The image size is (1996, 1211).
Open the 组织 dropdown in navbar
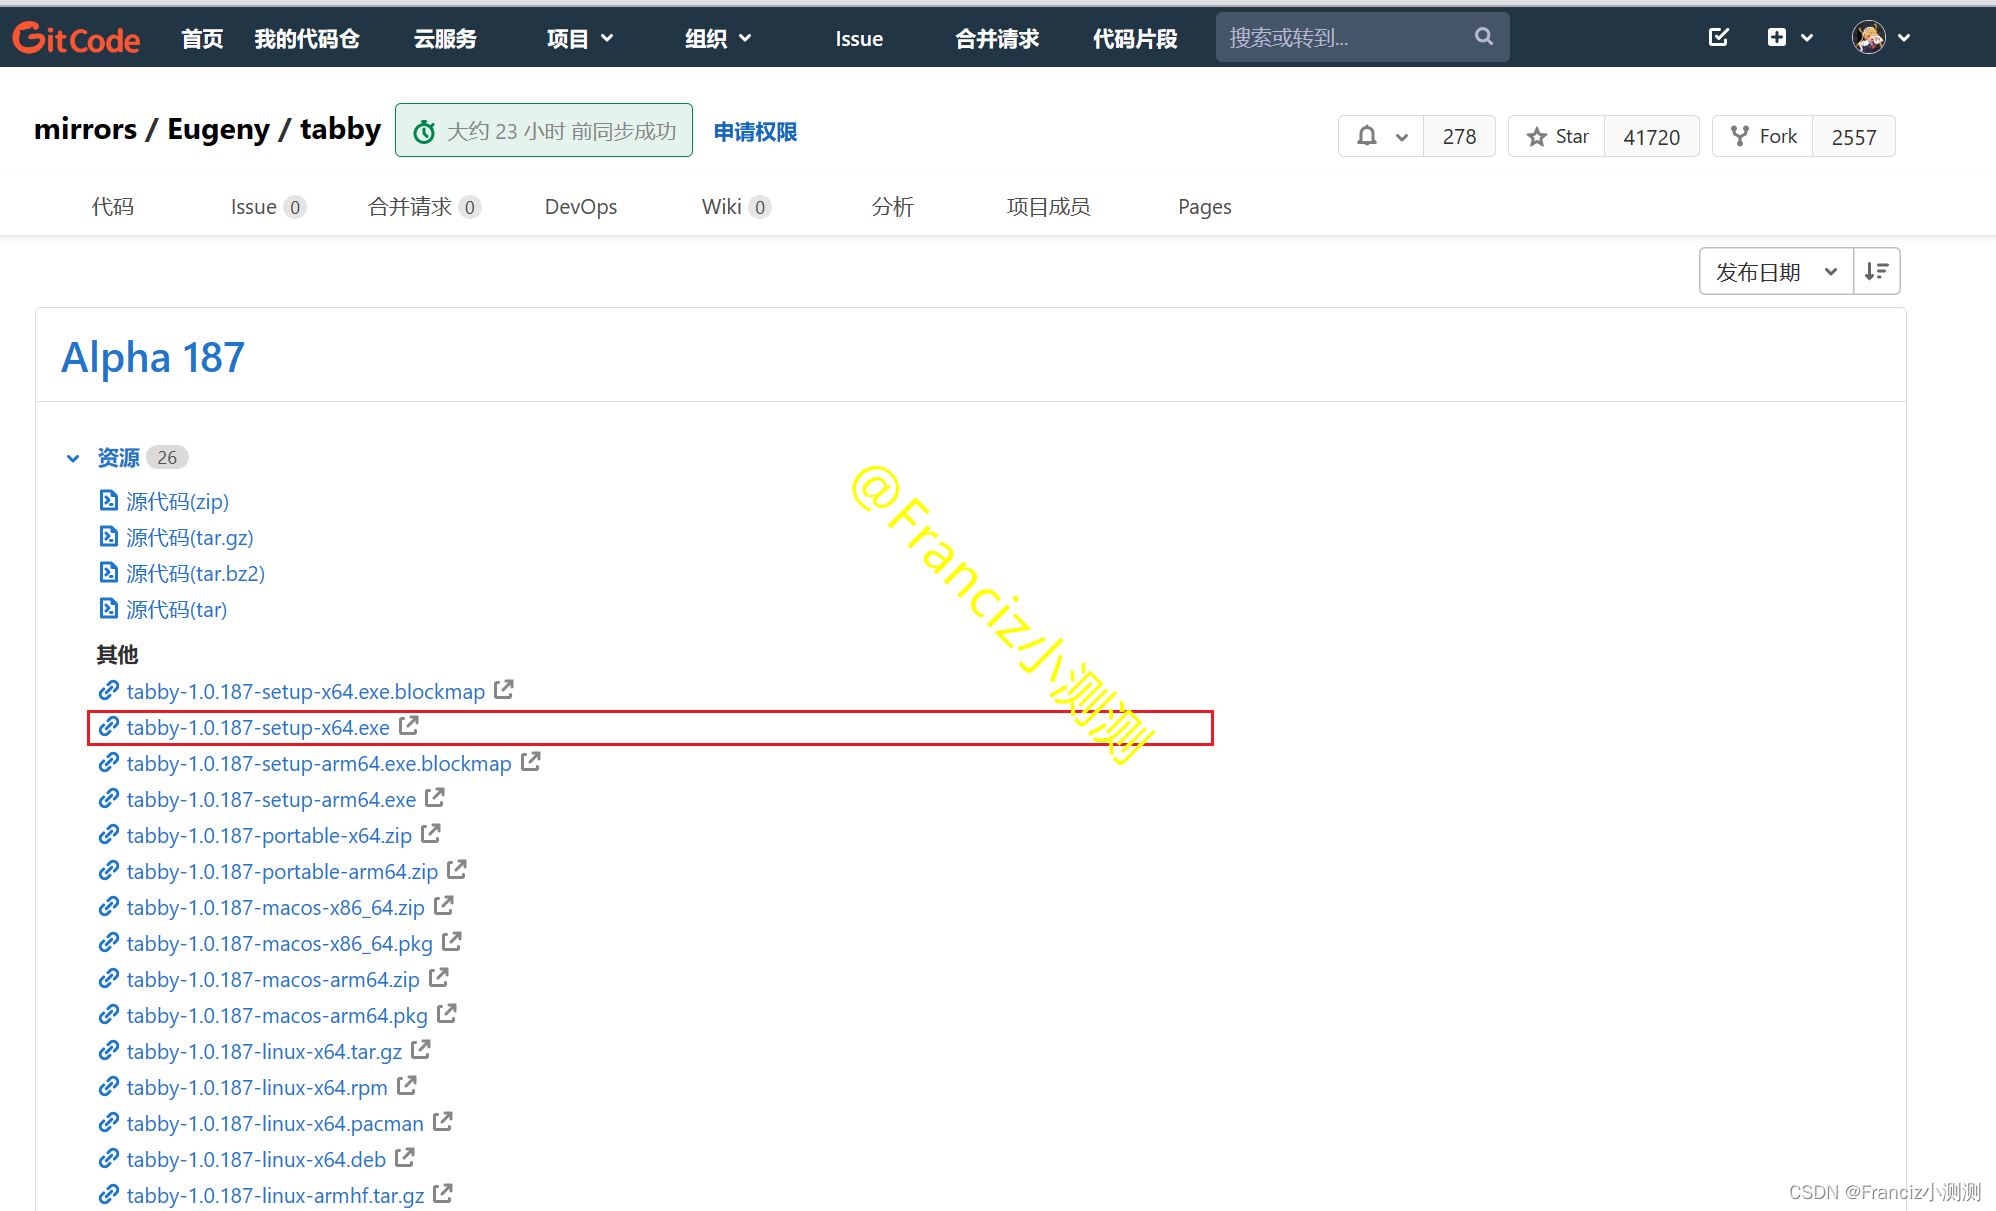click(x=718, y=38)
